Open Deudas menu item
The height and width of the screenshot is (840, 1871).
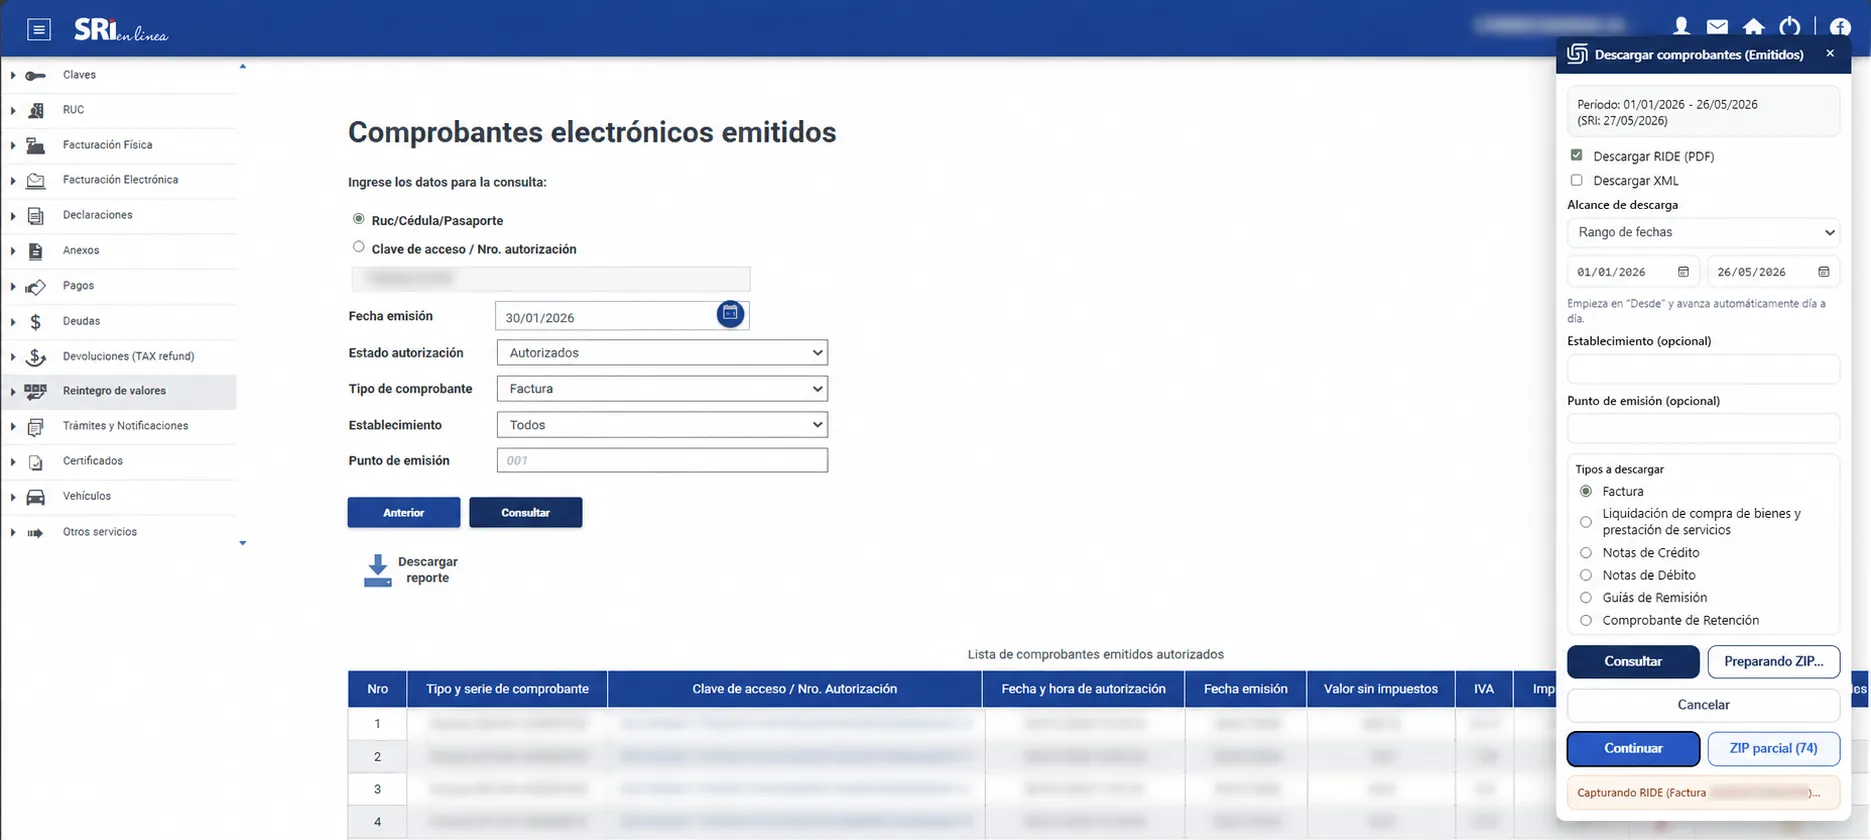click(x=81, y=321)
